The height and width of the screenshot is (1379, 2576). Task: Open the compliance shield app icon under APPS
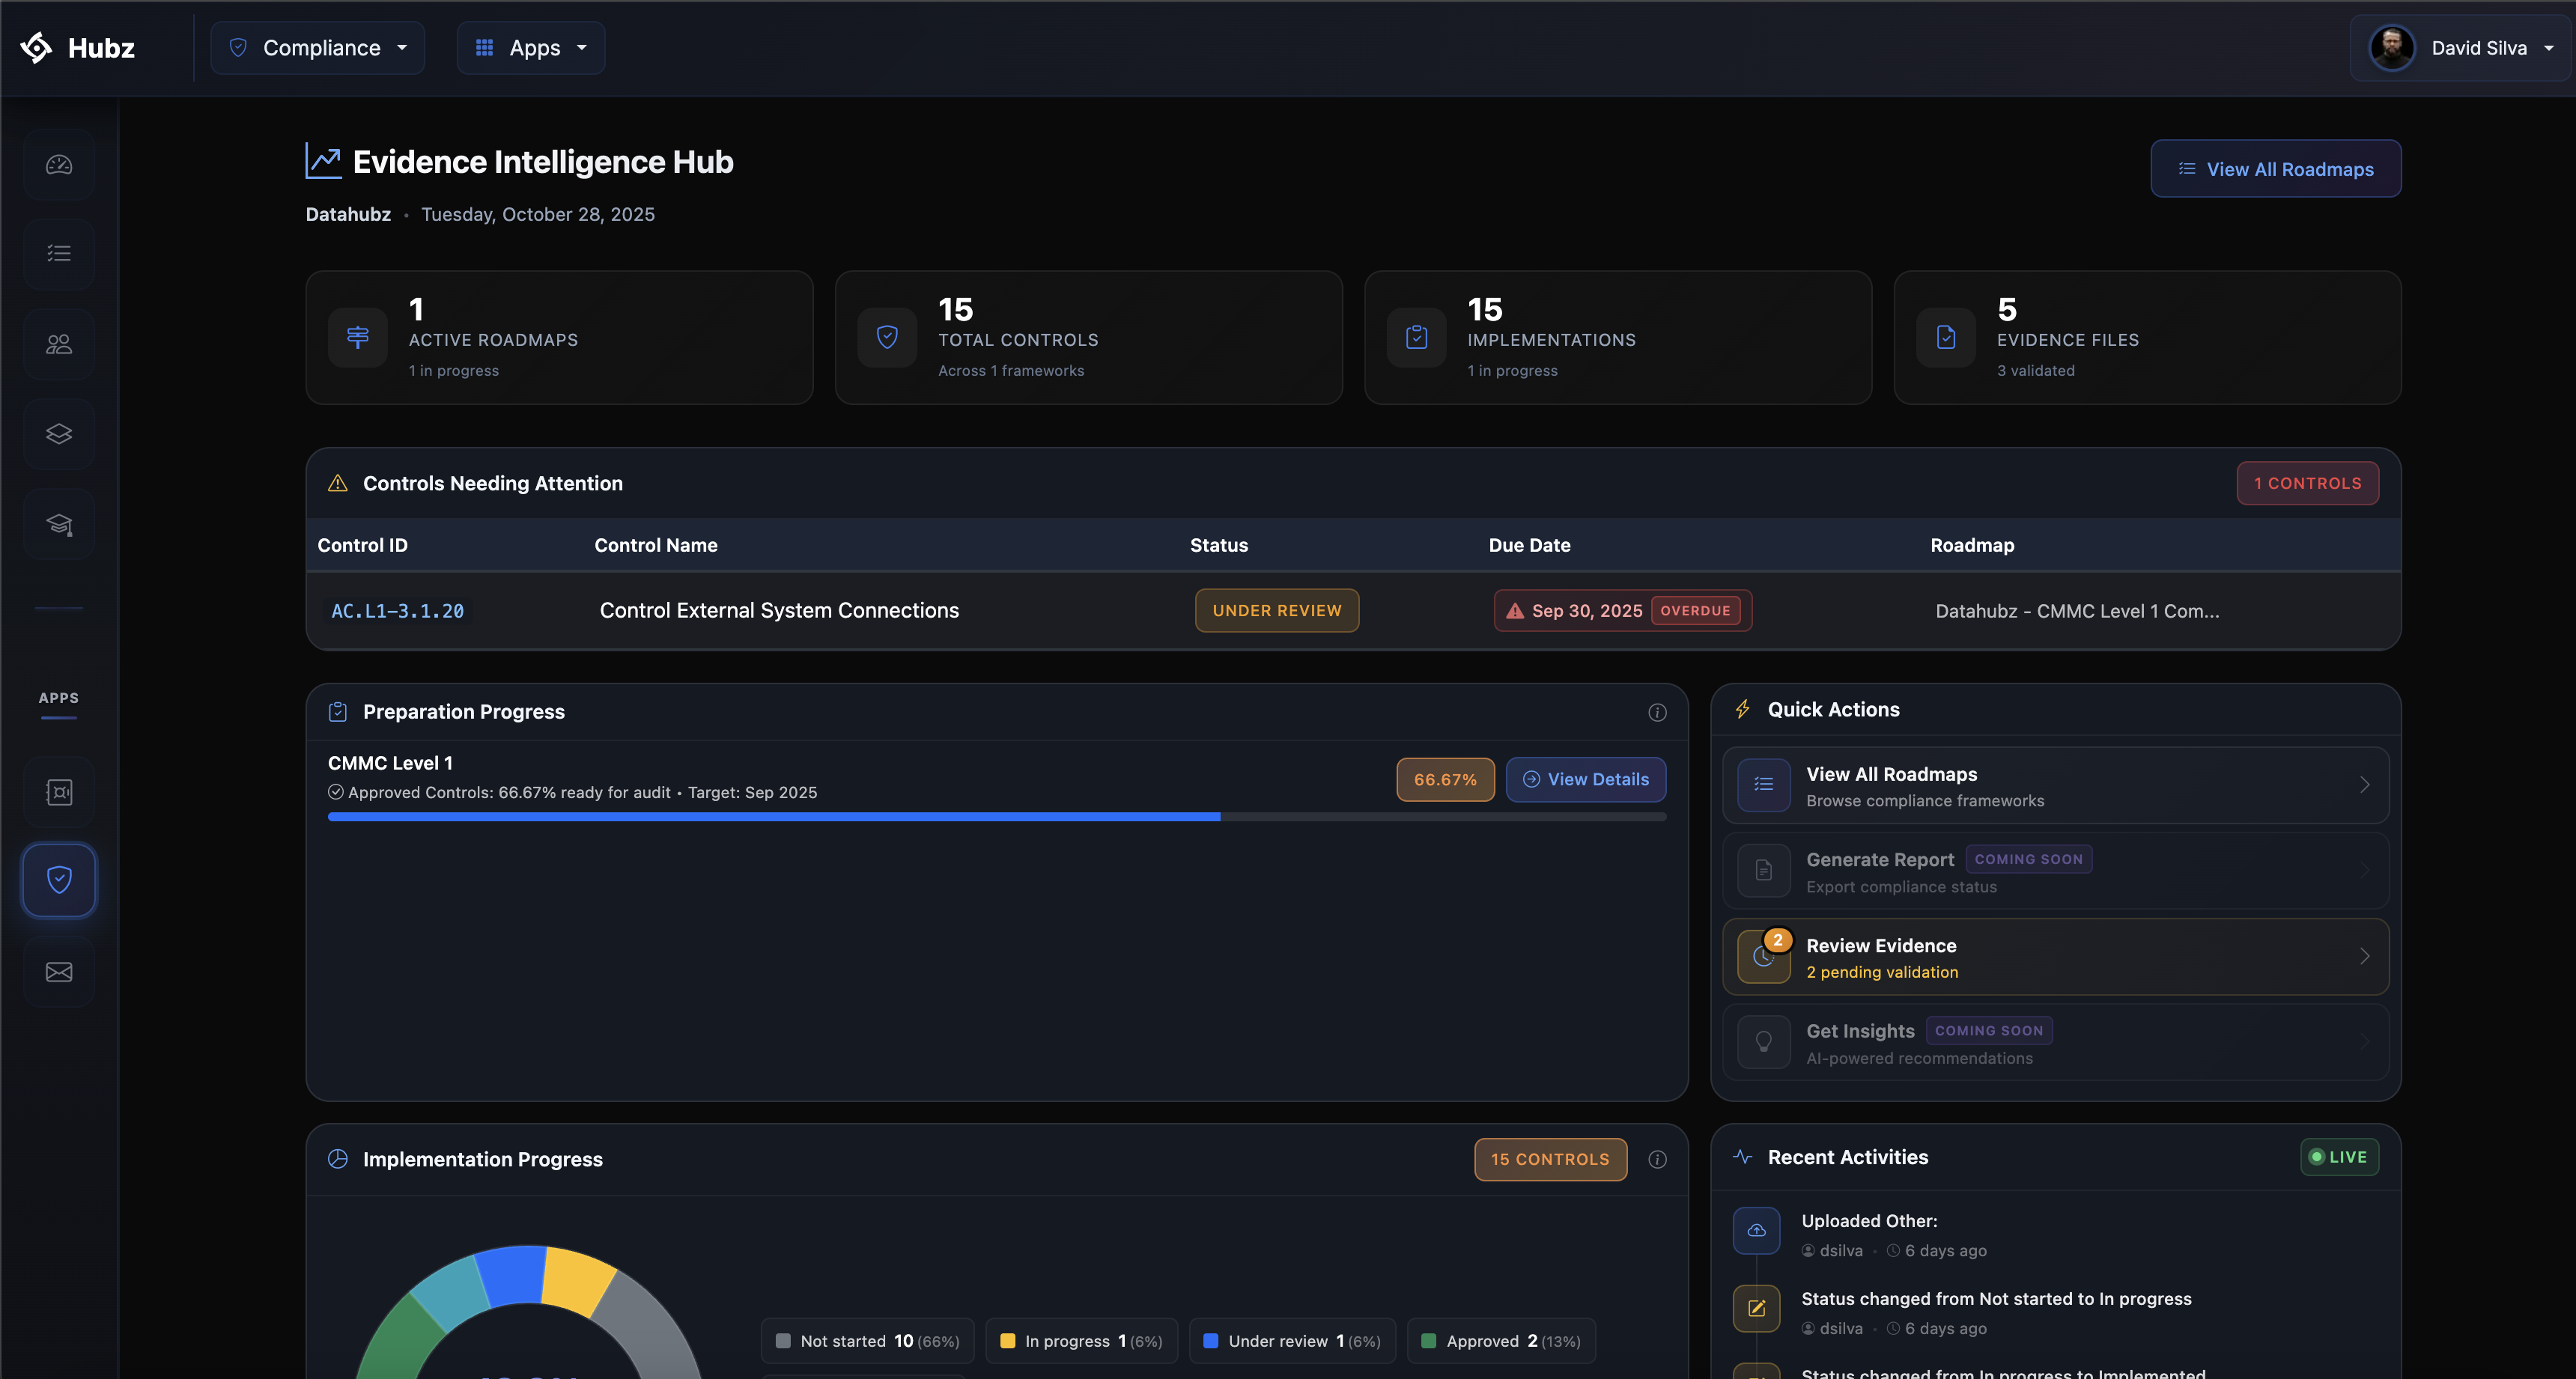[x=58, y=880]
